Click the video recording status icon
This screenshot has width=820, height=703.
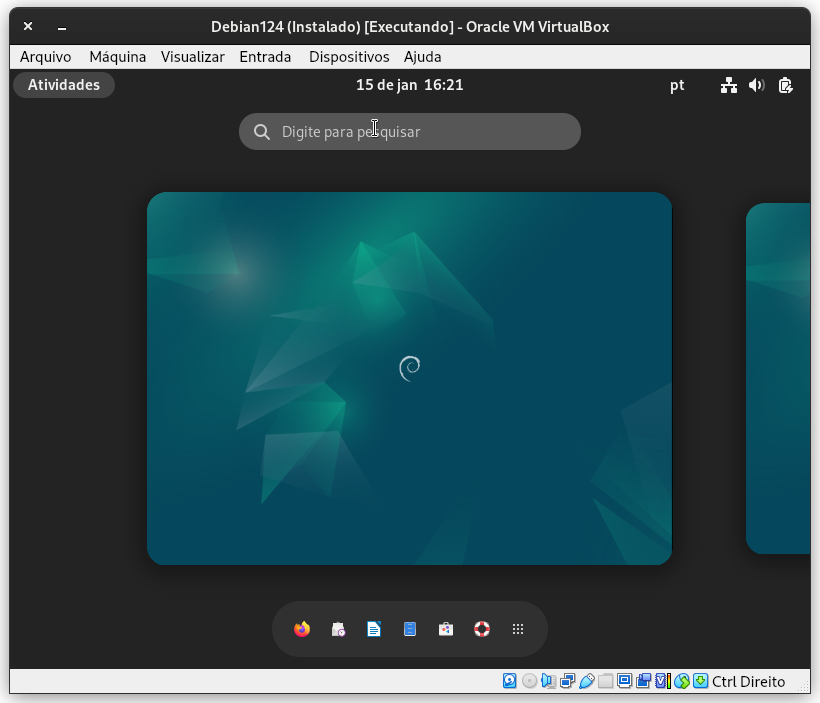coord(644,681)
